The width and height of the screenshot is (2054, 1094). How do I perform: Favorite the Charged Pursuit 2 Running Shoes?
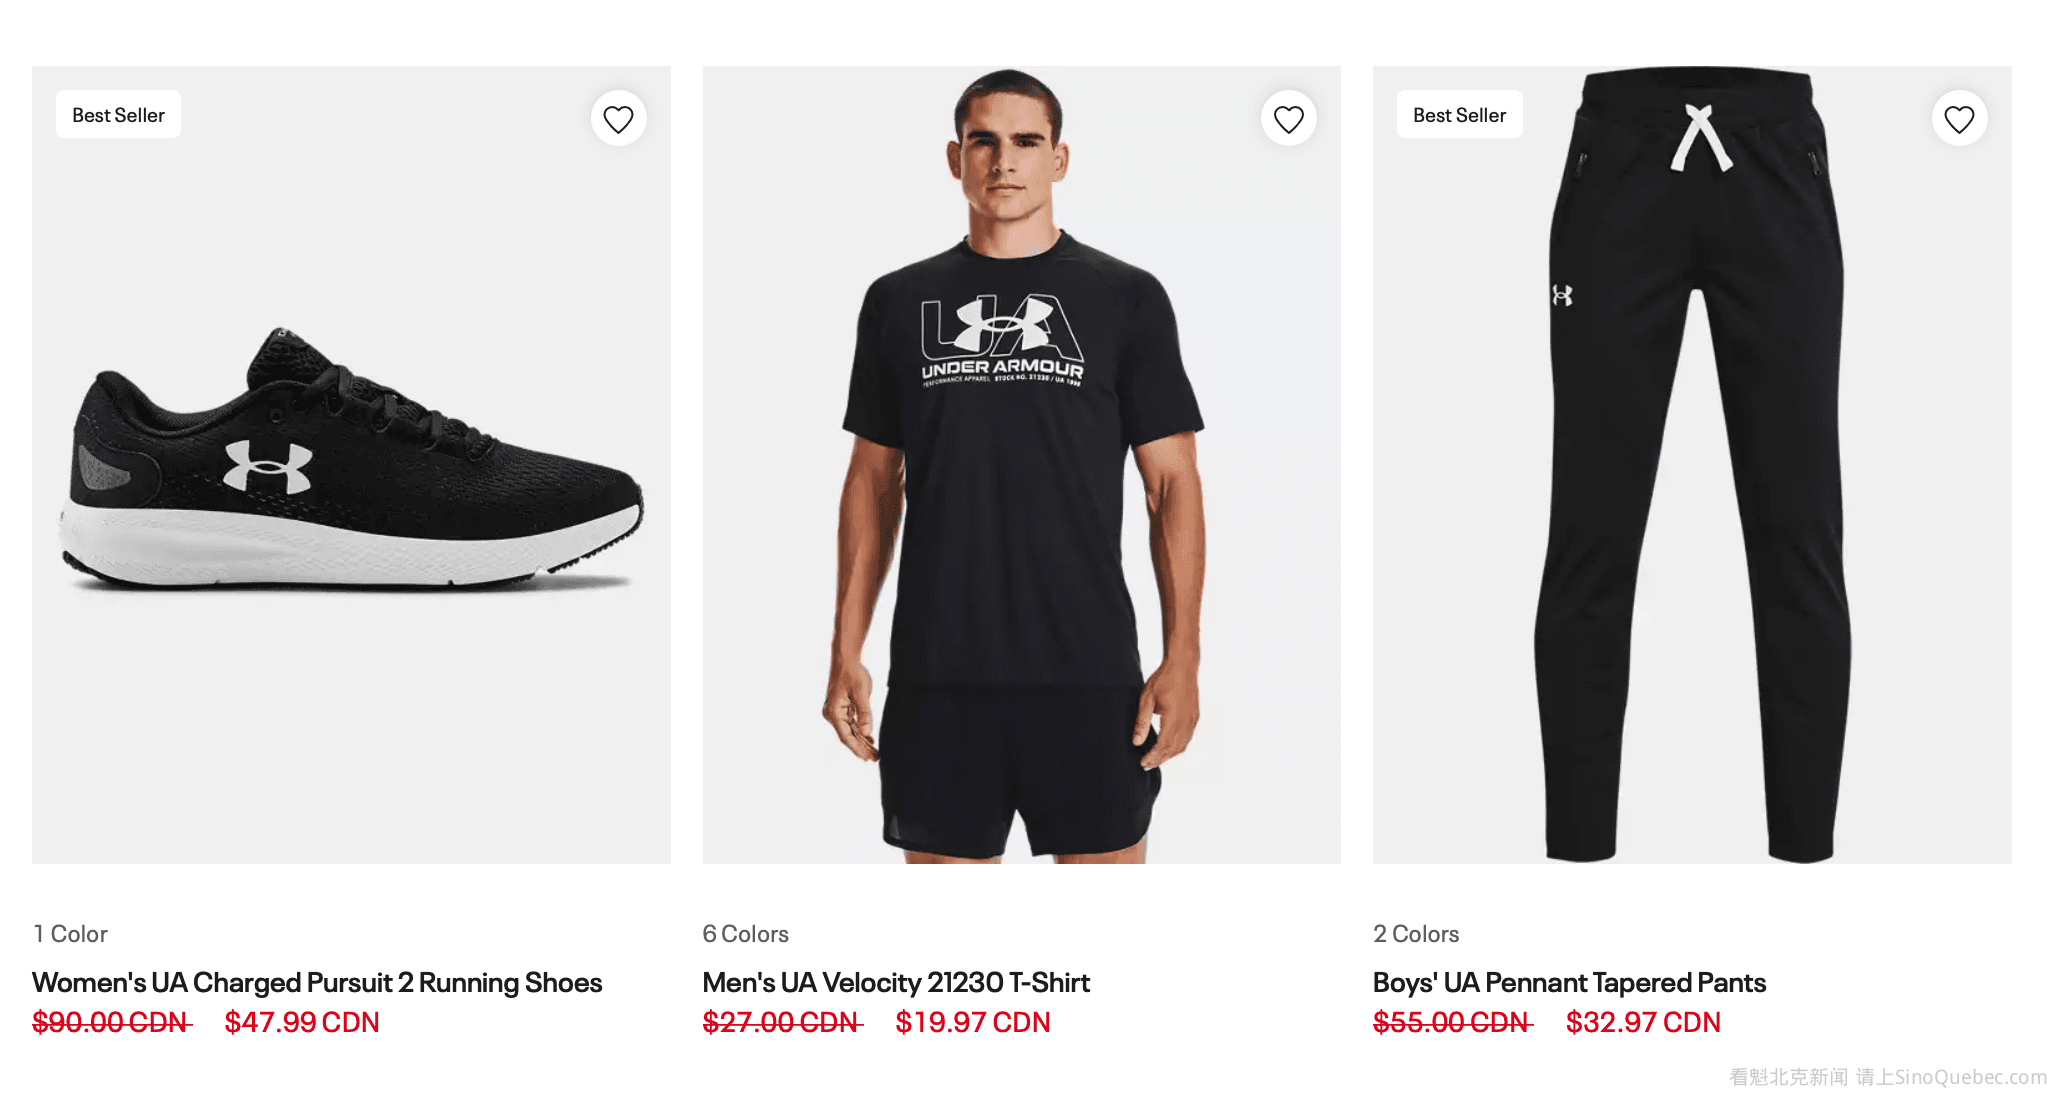pos(618,119)
